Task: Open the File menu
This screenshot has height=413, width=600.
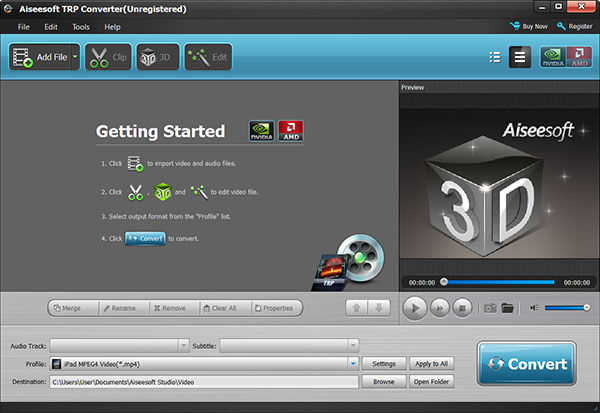Action: [23, 27]
